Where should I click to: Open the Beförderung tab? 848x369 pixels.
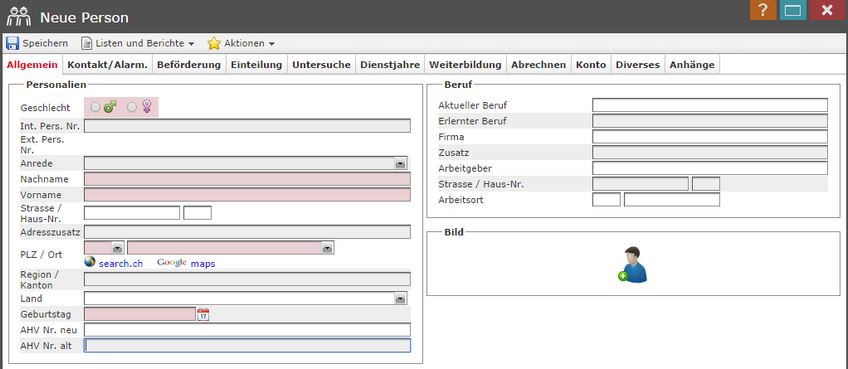pos(189,65)
